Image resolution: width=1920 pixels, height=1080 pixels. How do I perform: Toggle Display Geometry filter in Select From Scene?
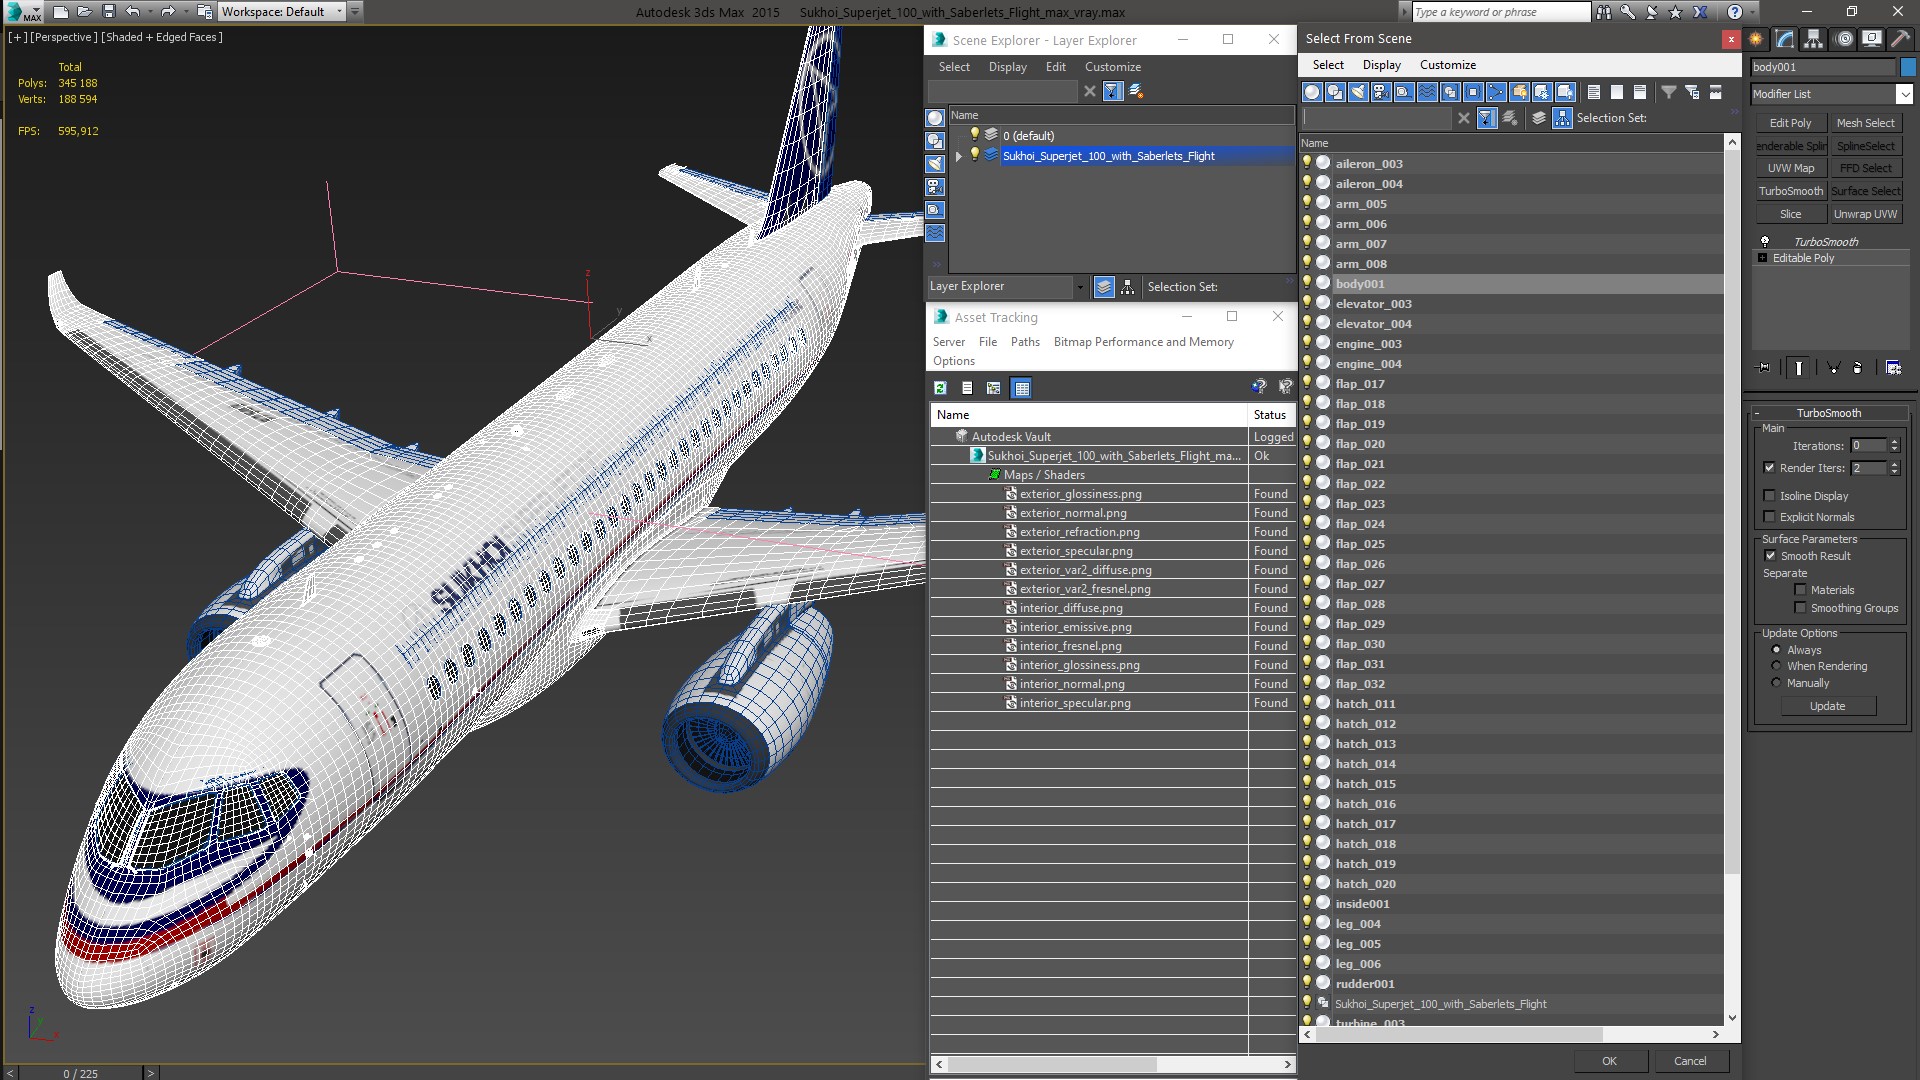tap(1312, 92)
